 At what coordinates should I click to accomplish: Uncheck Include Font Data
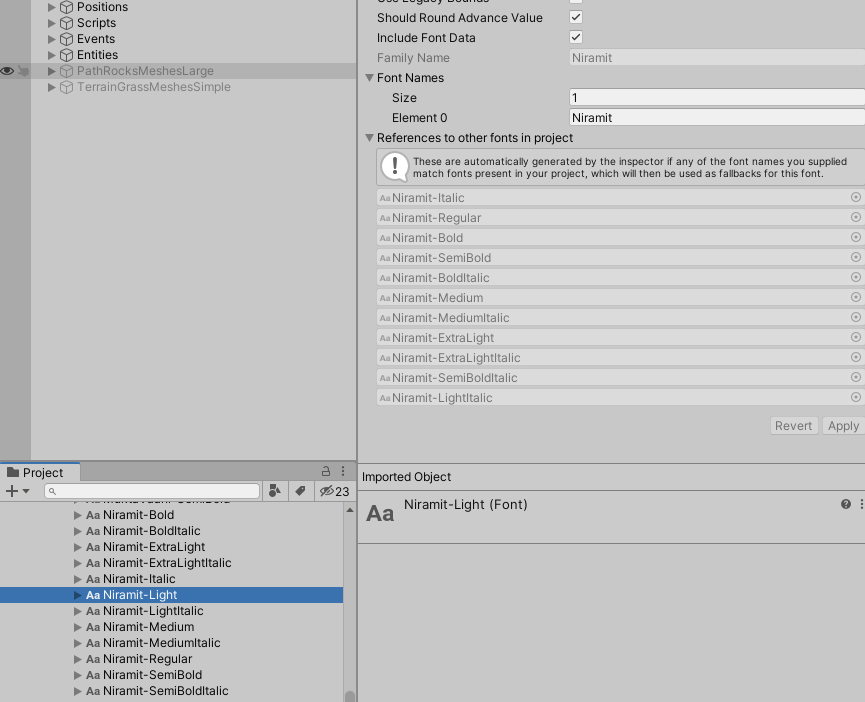pos(575,37)
